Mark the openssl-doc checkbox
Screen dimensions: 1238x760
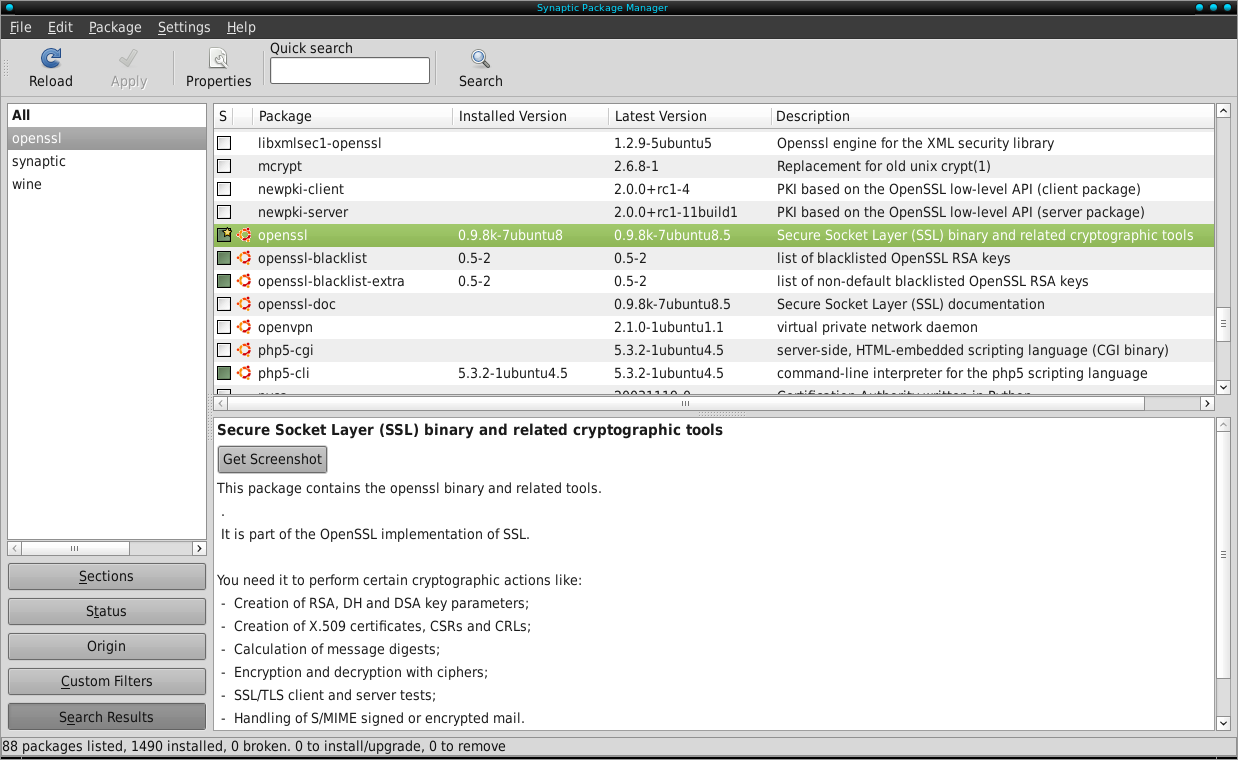click(x=224, y=304)
